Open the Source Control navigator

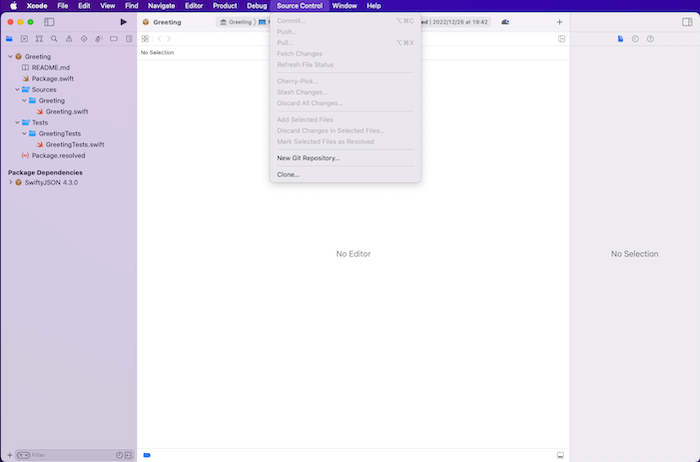24,39
